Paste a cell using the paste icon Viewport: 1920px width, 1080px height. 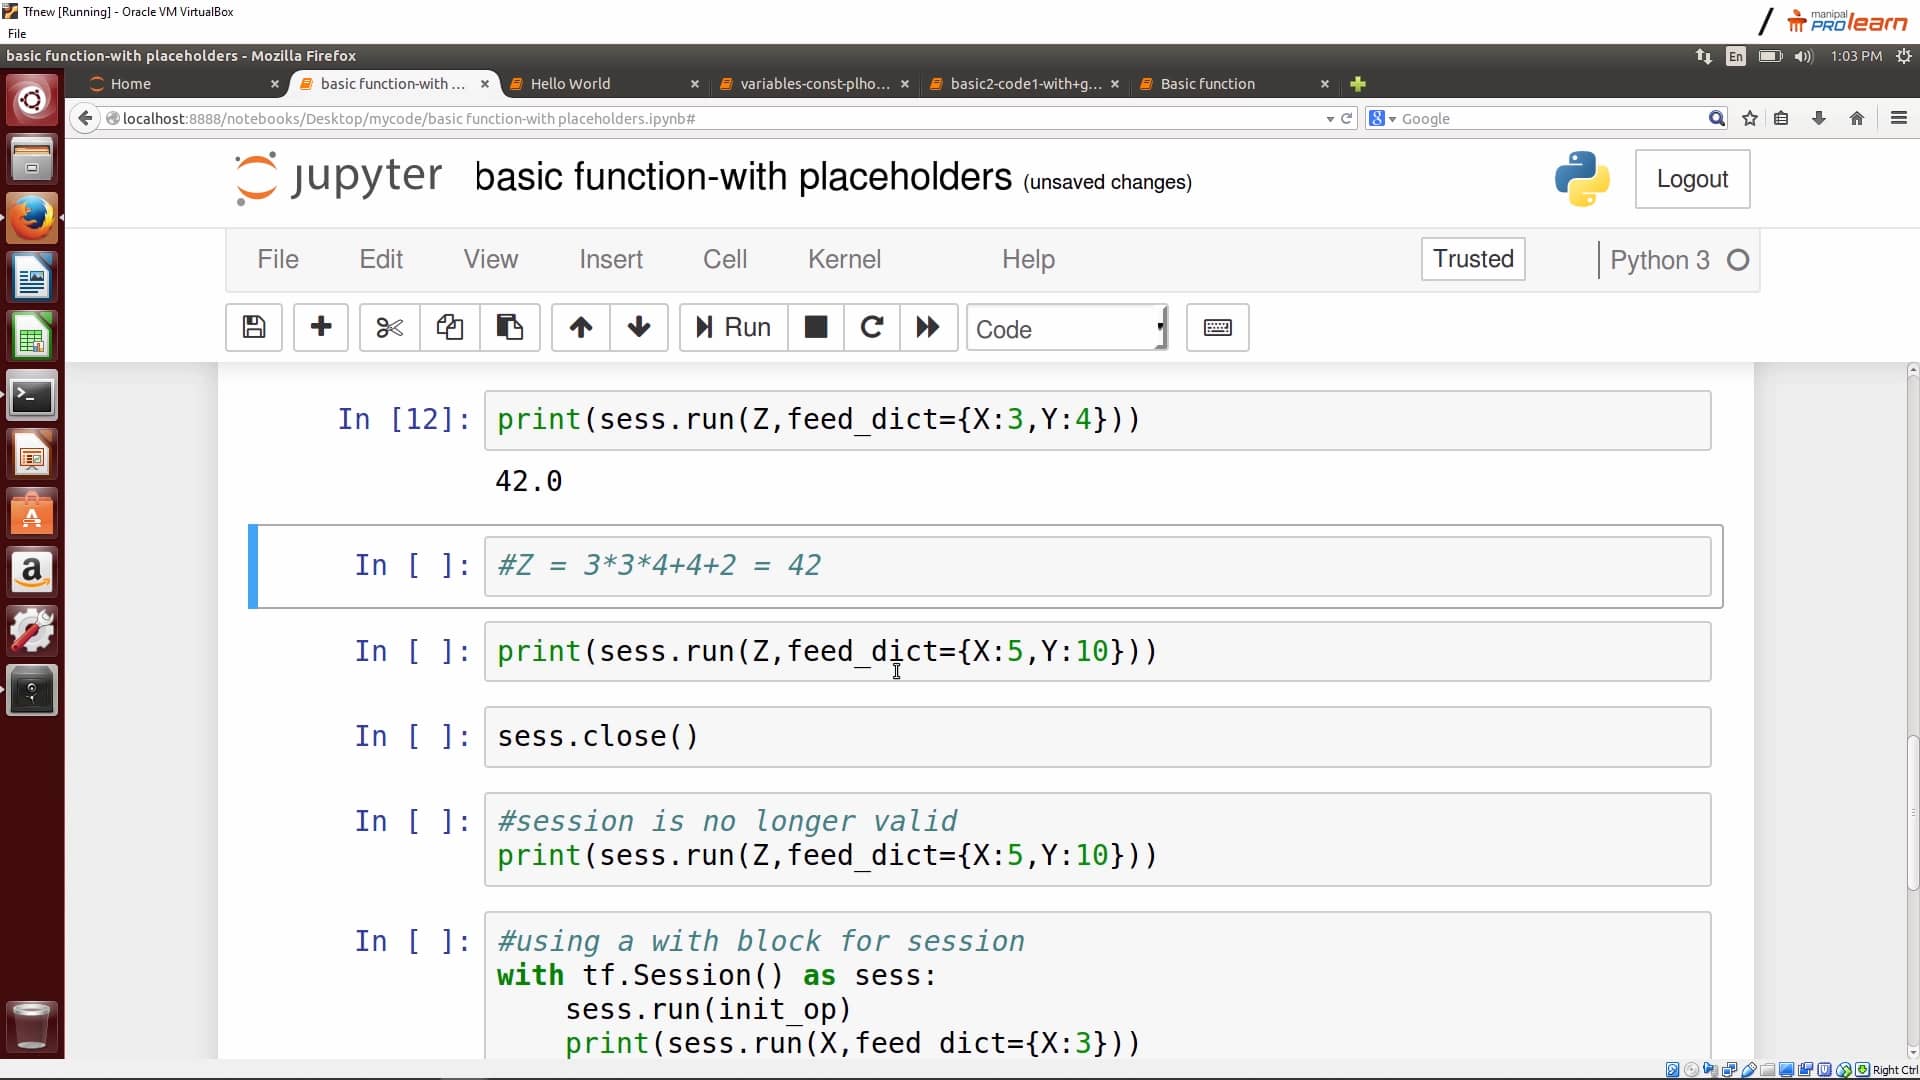(509, 327)
